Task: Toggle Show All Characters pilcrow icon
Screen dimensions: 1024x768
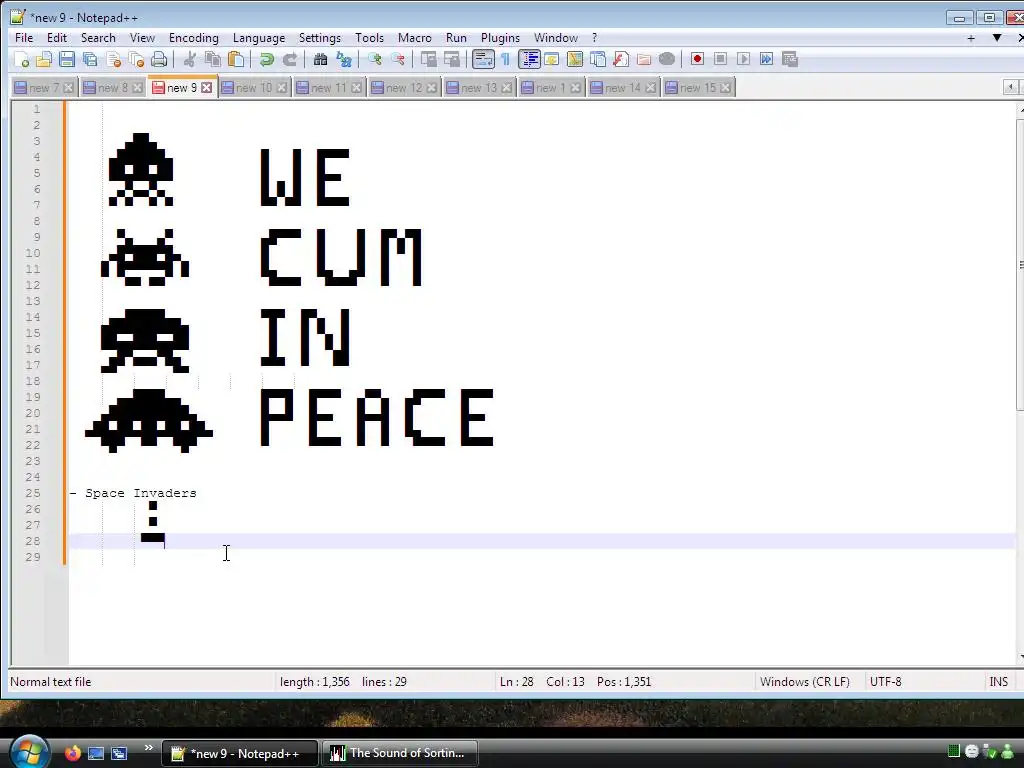Action: coord(505,59)
